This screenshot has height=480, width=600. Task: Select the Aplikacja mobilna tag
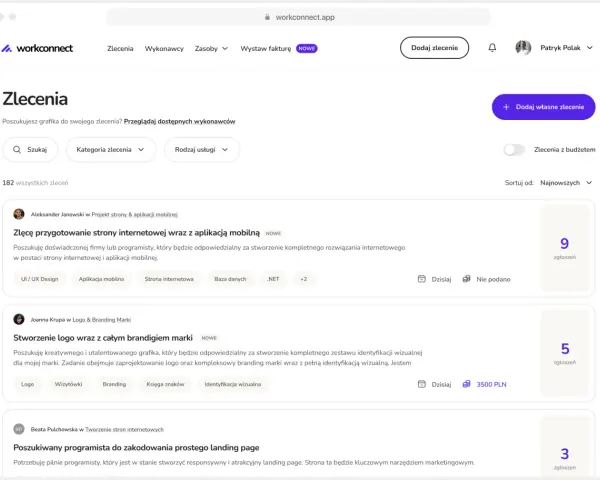(101, 279)
